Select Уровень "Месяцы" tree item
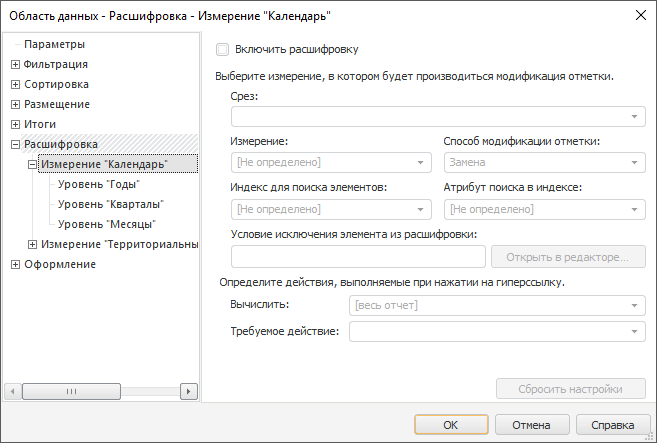657x443 pixels. click(106, 224)
